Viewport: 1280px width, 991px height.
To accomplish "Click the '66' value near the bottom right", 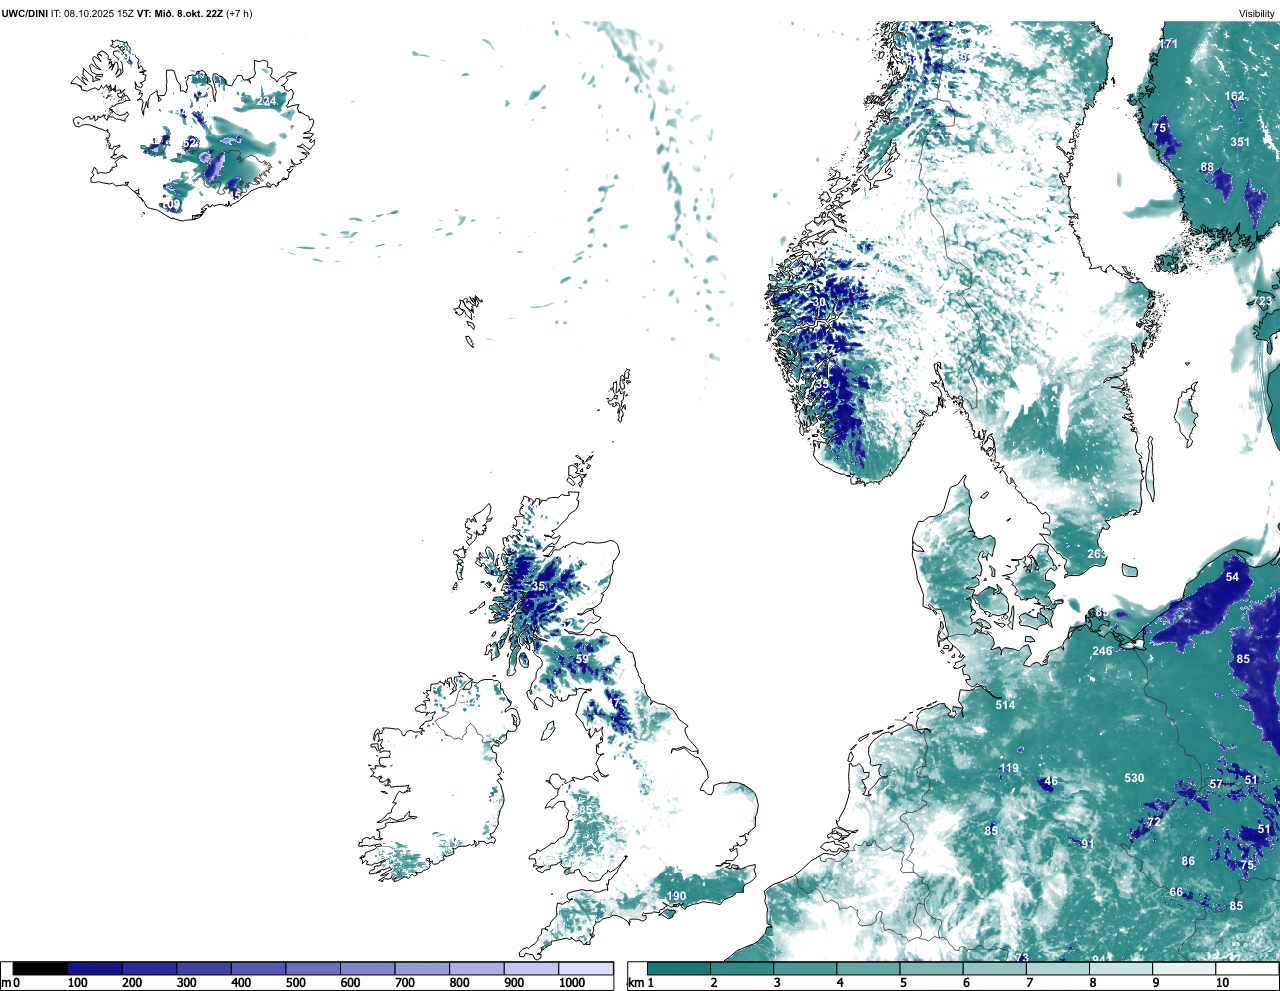I will (1176, 892).
